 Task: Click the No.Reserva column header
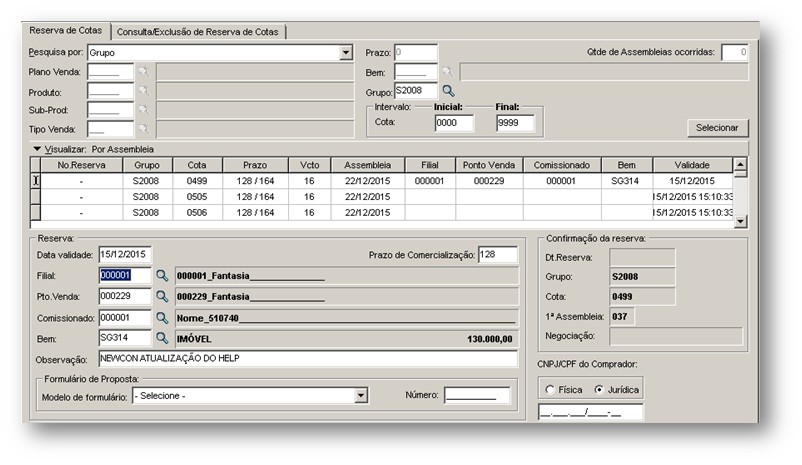point(81,165)
